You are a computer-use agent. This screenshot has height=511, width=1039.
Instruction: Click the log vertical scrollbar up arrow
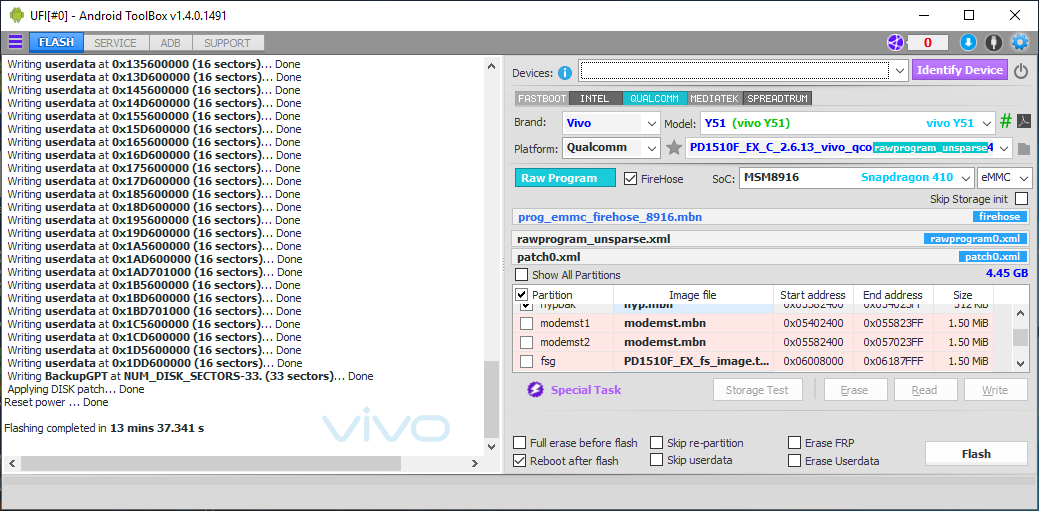(491, 66)
